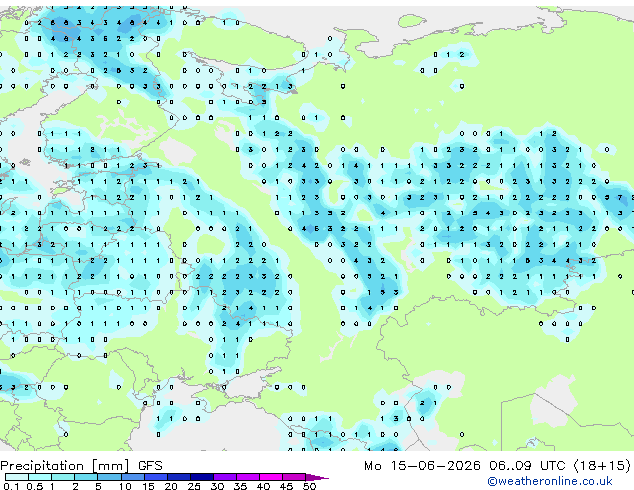Click the legend label "0.1"

11,486
